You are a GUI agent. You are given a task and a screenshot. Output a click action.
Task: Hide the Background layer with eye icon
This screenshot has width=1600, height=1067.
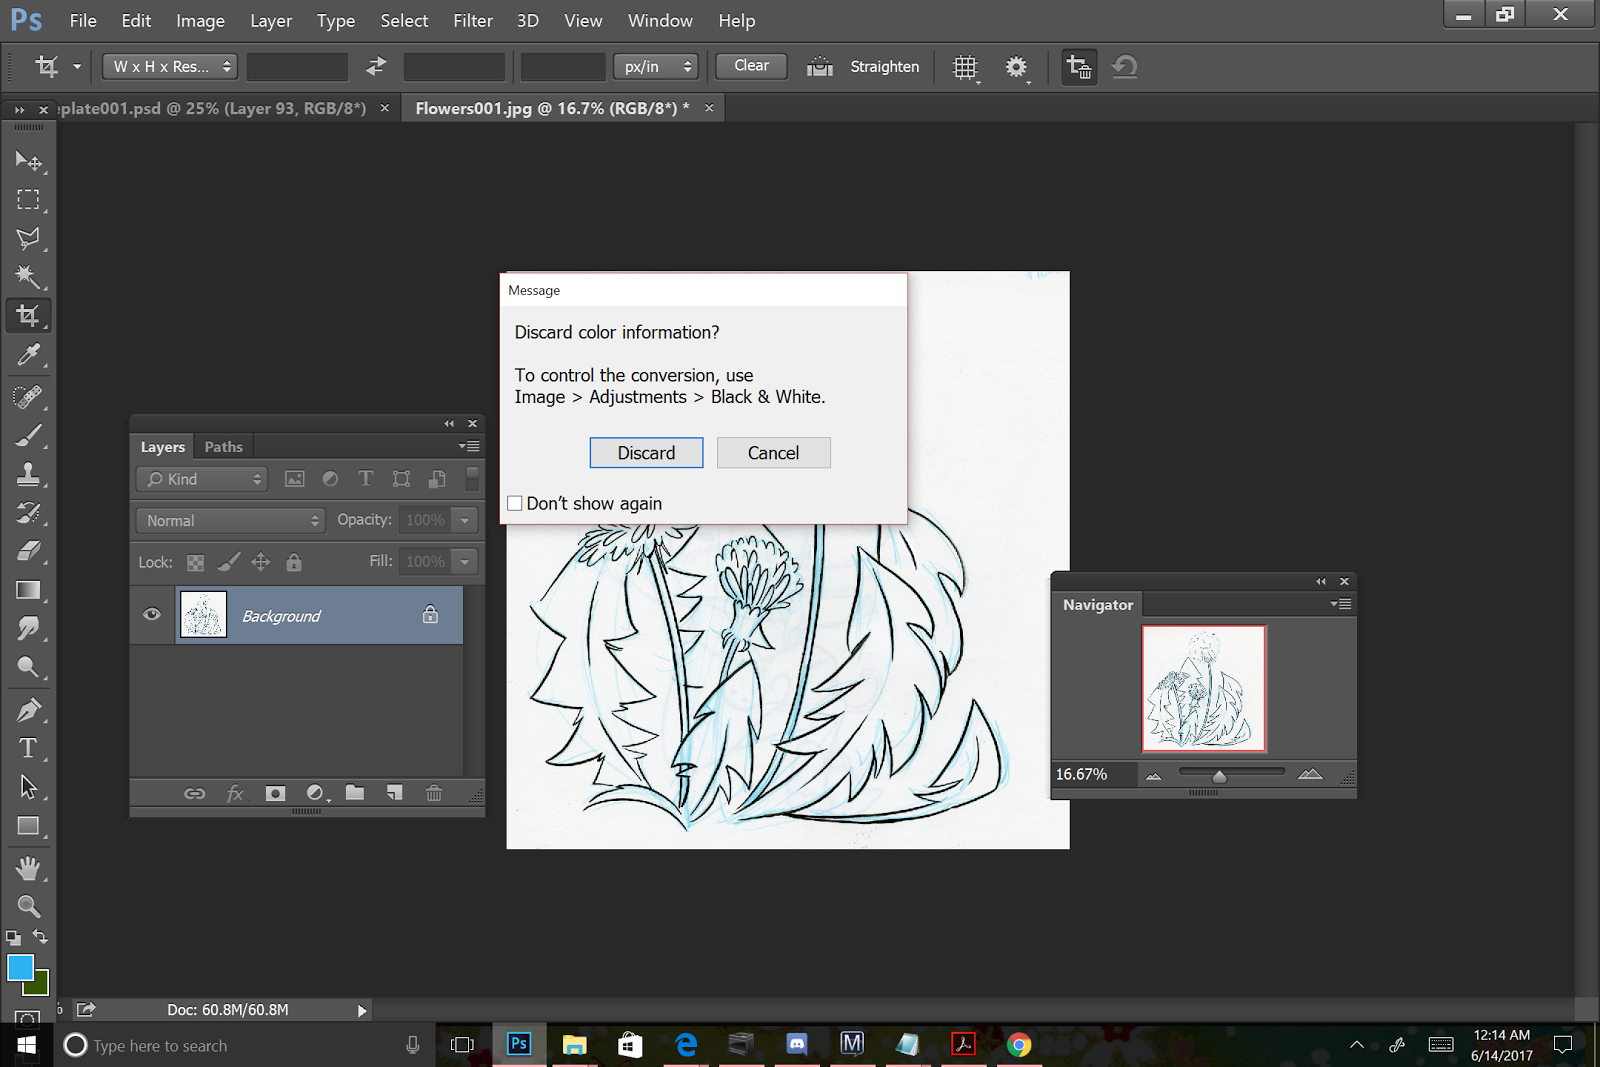152,615
